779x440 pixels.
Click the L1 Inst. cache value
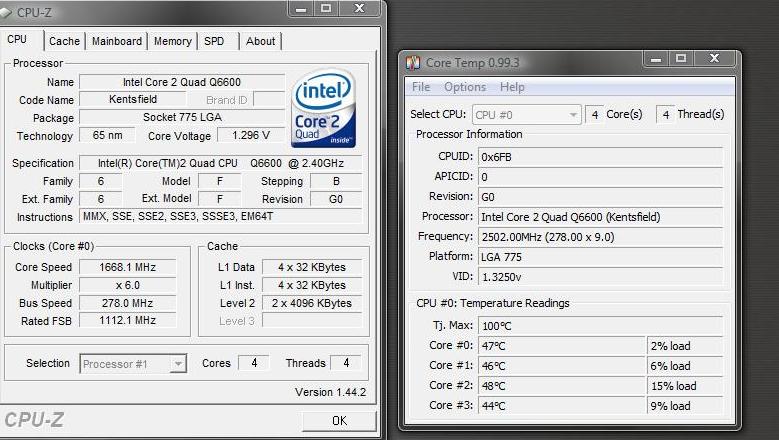click(x=312, y=285)
